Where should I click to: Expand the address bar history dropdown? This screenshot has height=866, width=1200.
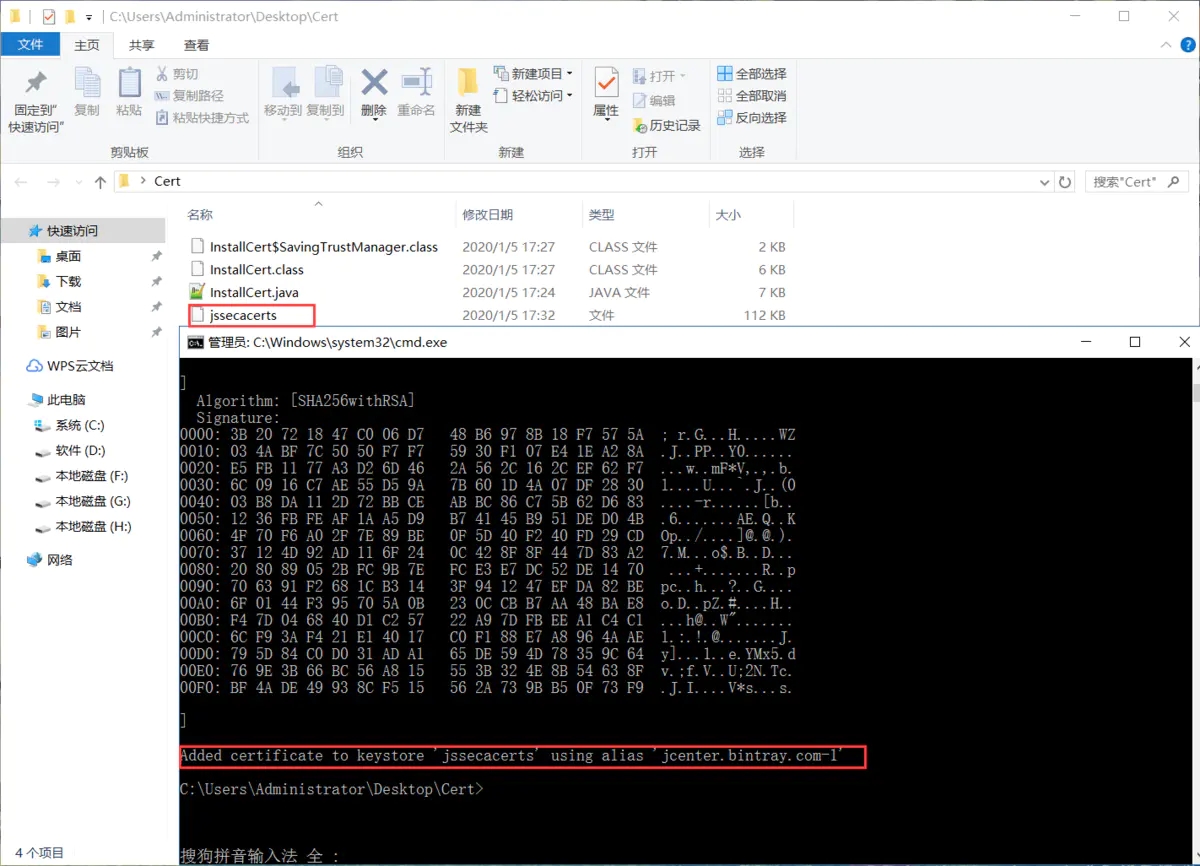point(1044,182)
